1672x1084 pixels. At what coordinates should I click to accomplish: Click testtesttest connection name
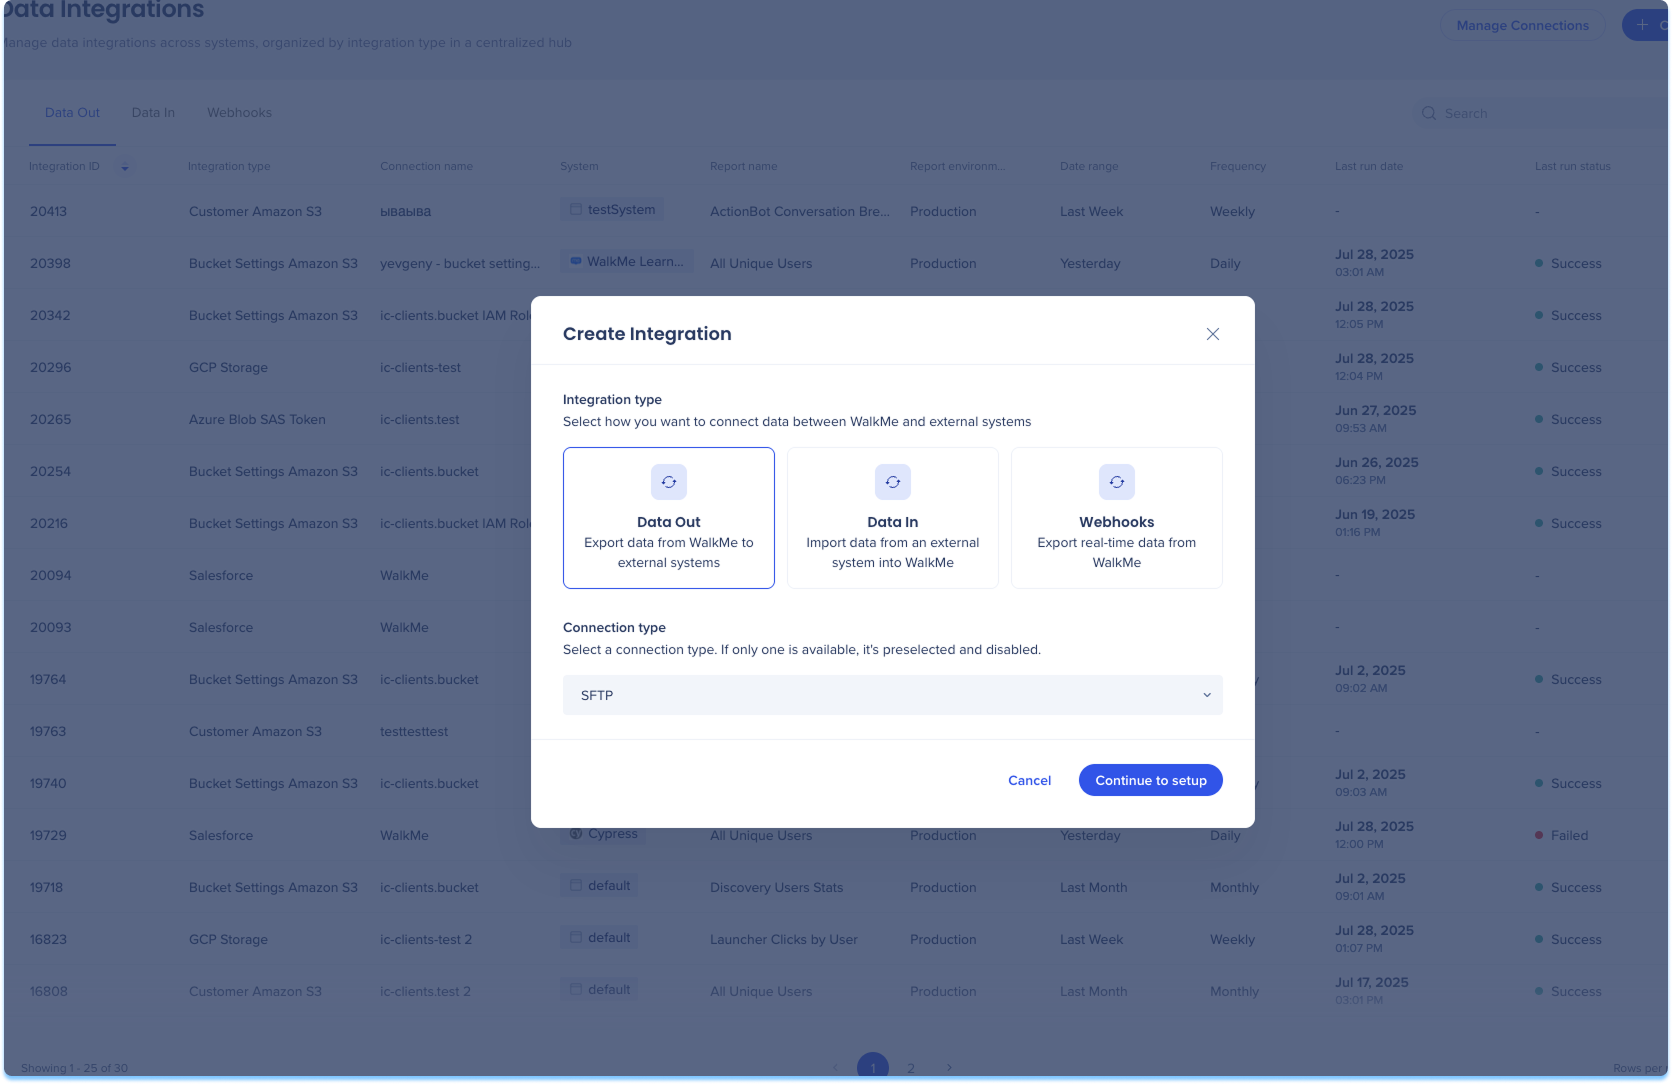pyautogui.click(x=414, y=731)
